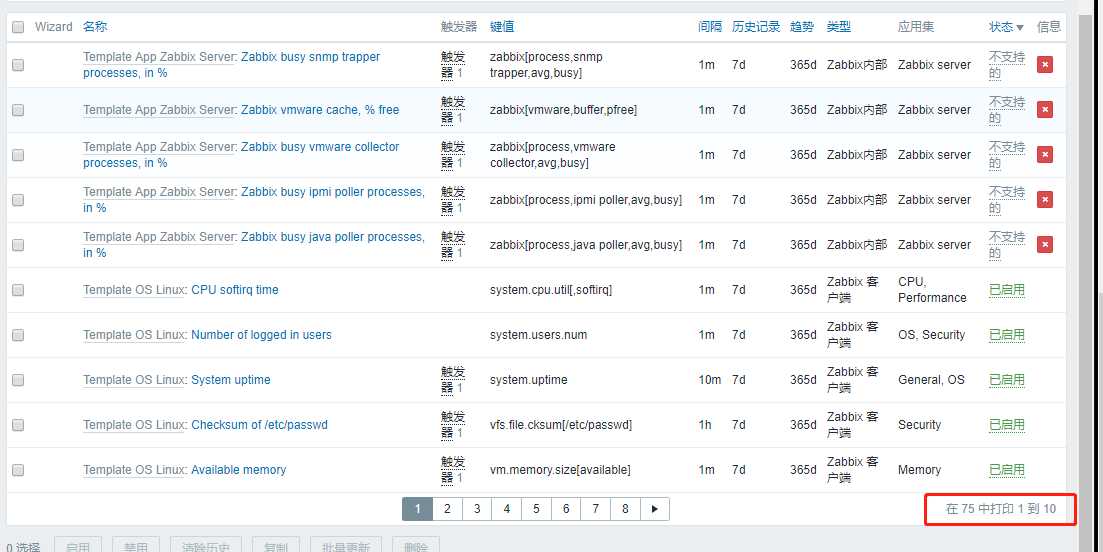The width and height of the screenshot is (1103, 552).
Task: Open the Checksum of /etc/passwd item
Action: point(260,425)
